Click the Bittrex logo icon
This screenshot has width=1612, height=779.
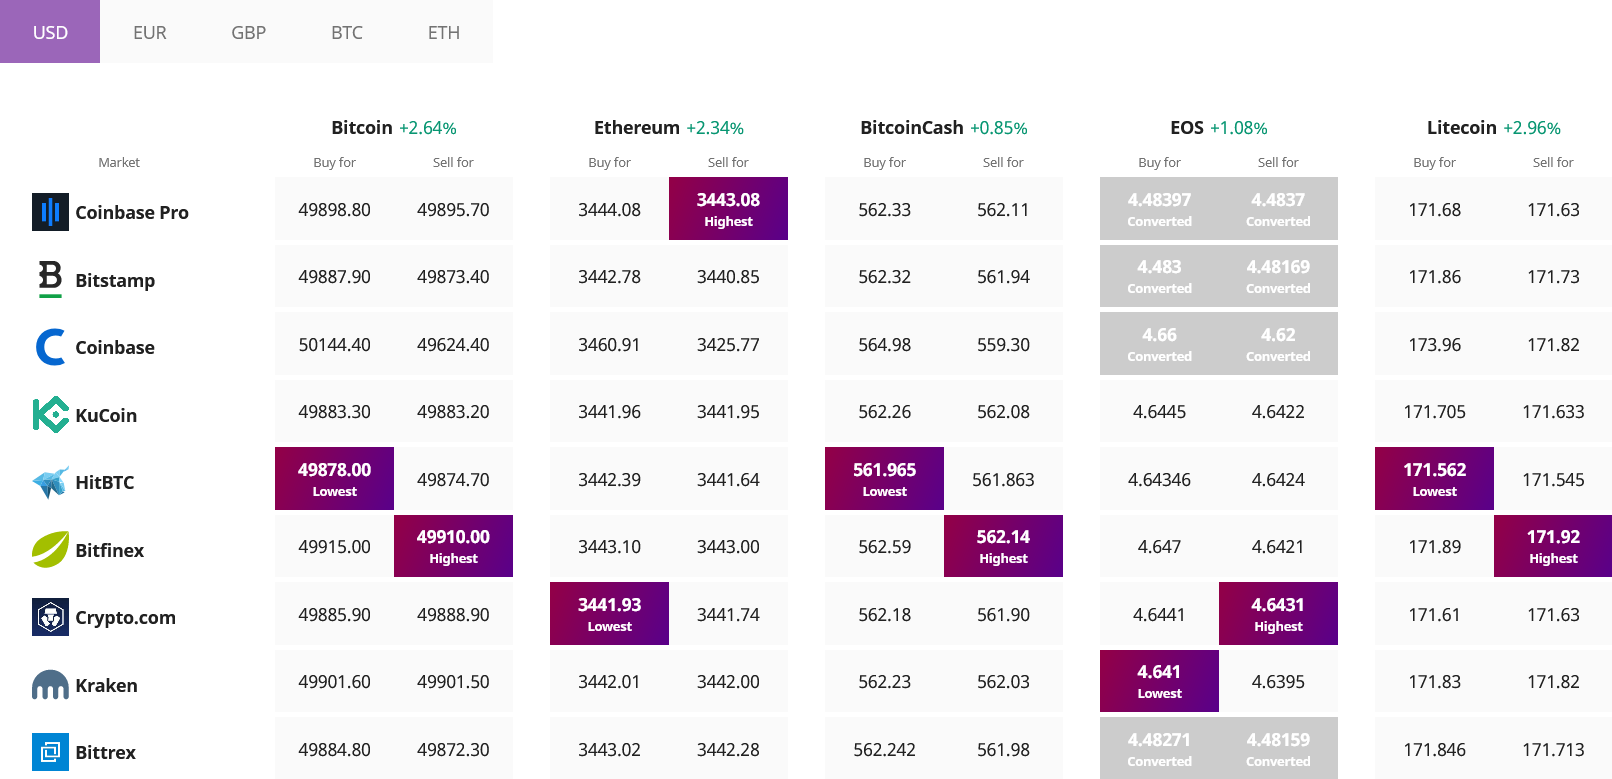tap(50, 752)
